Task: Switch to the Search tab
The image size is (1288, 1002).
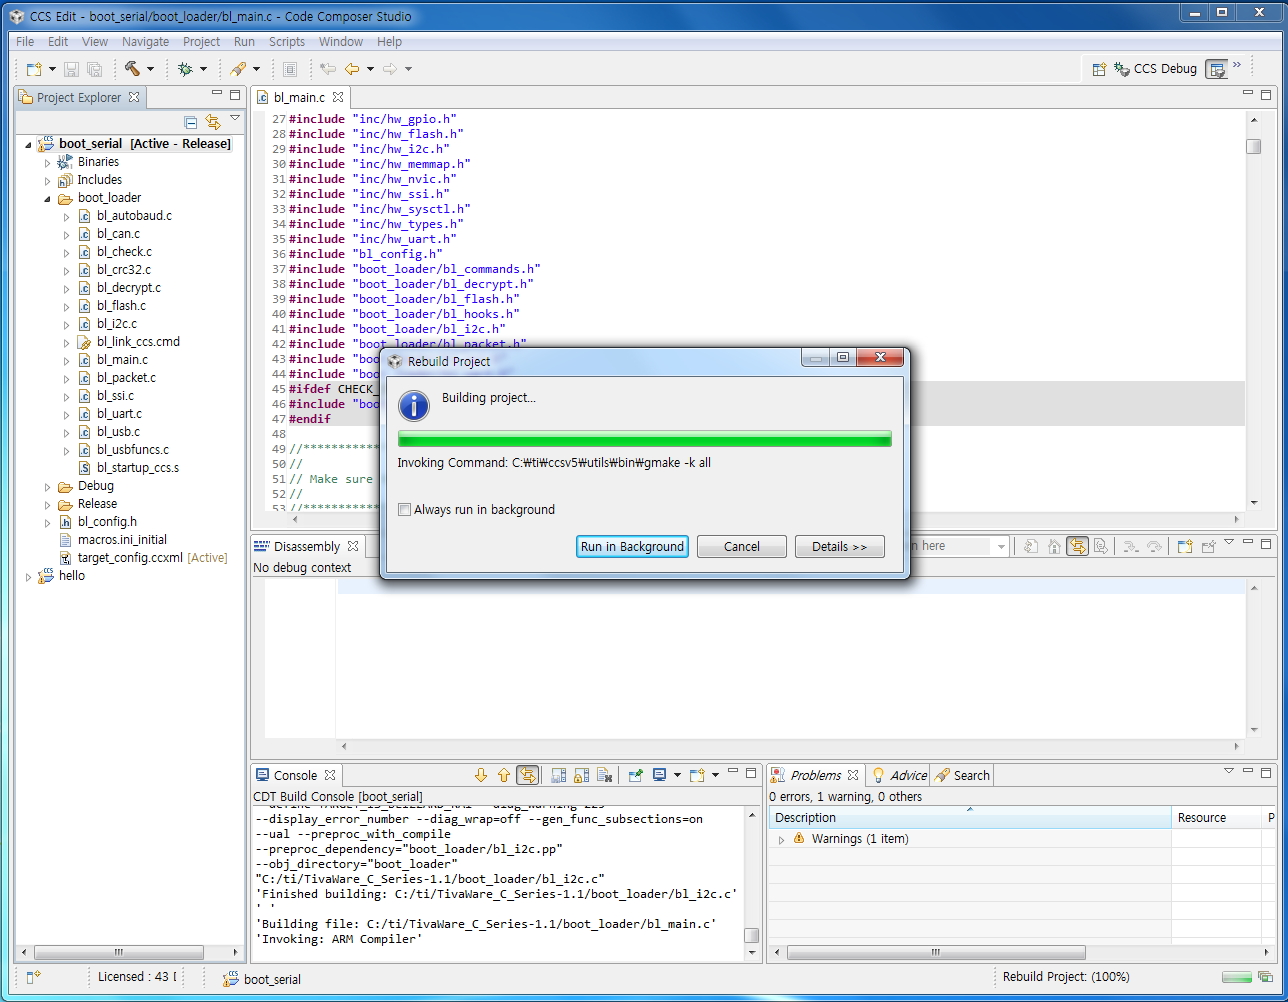Action: pos(962,775)
